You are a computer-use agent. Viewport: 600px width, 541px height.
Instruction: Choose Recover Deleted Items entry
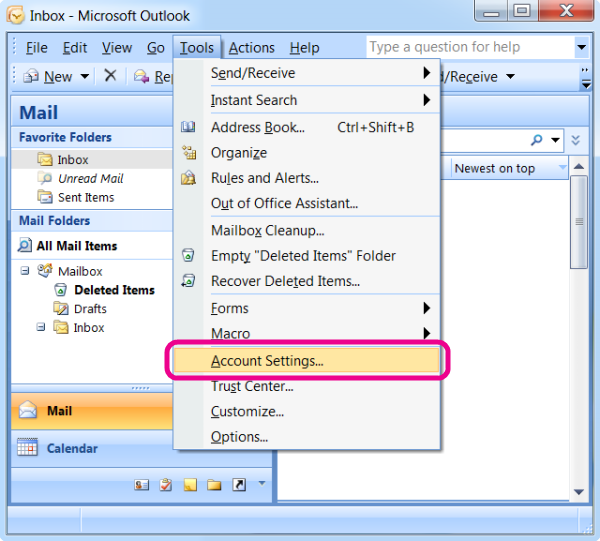(x=307, y=281)
